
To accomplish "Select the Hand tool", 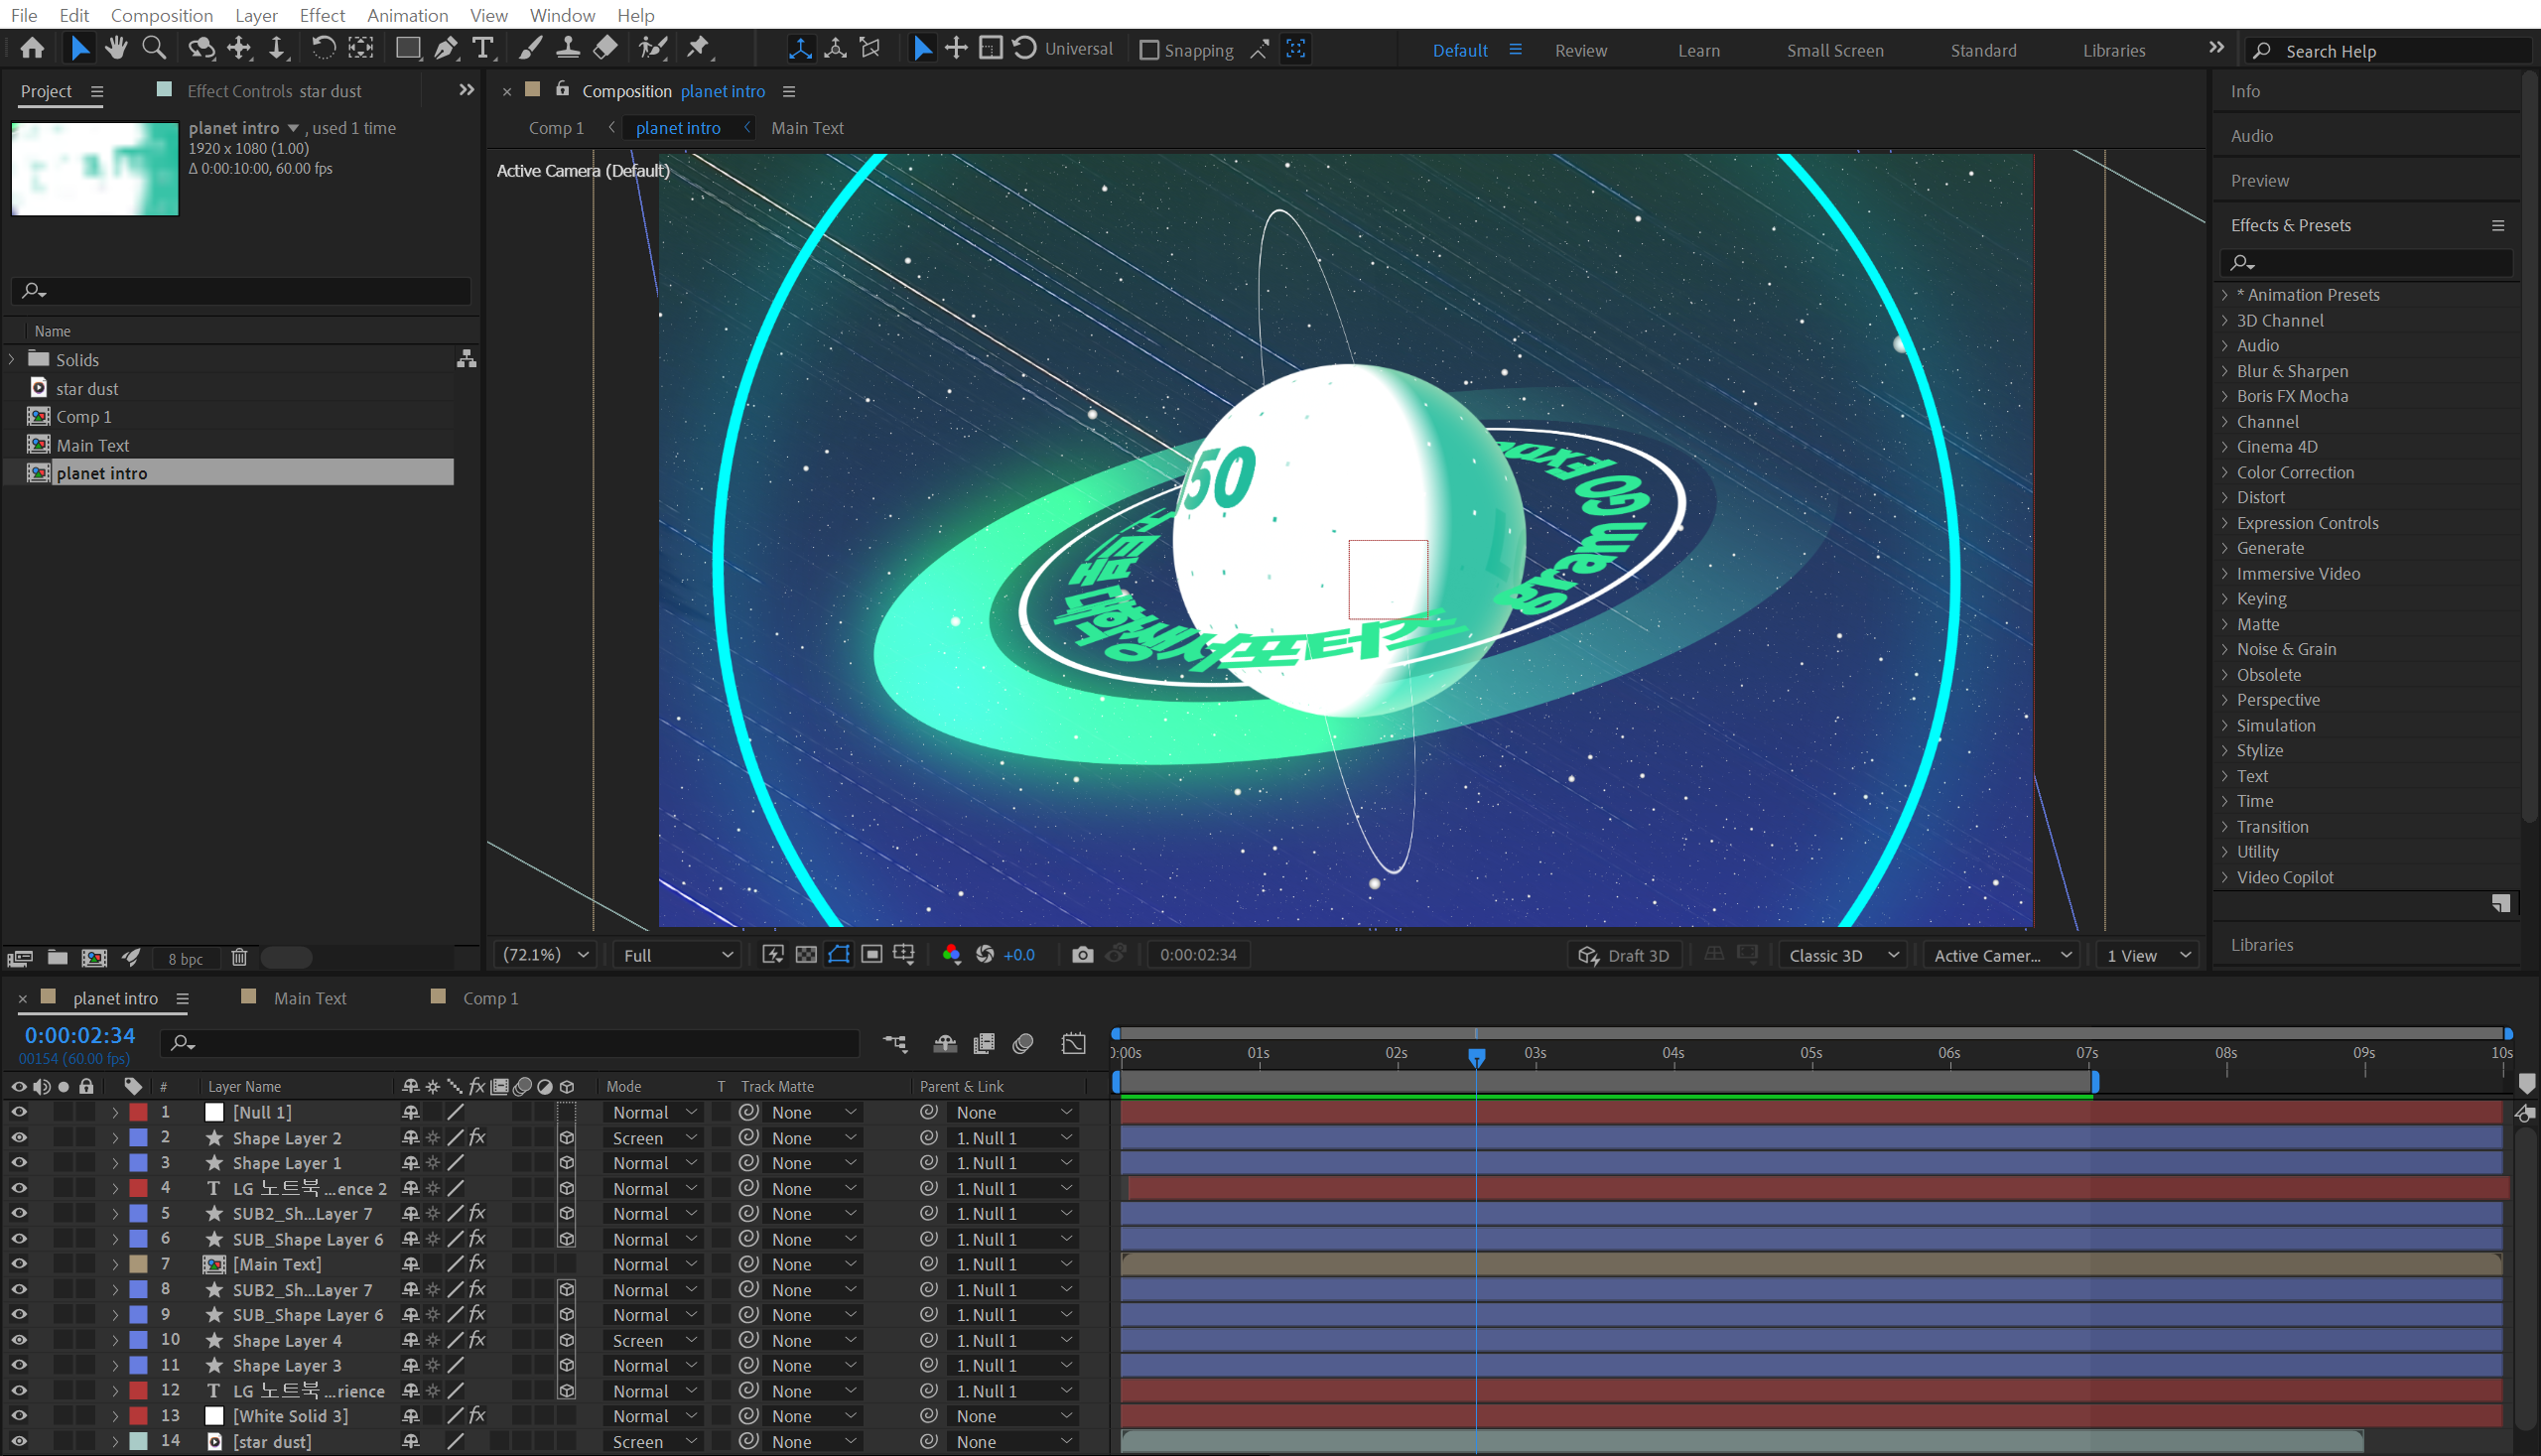I will tap(116, 48).
